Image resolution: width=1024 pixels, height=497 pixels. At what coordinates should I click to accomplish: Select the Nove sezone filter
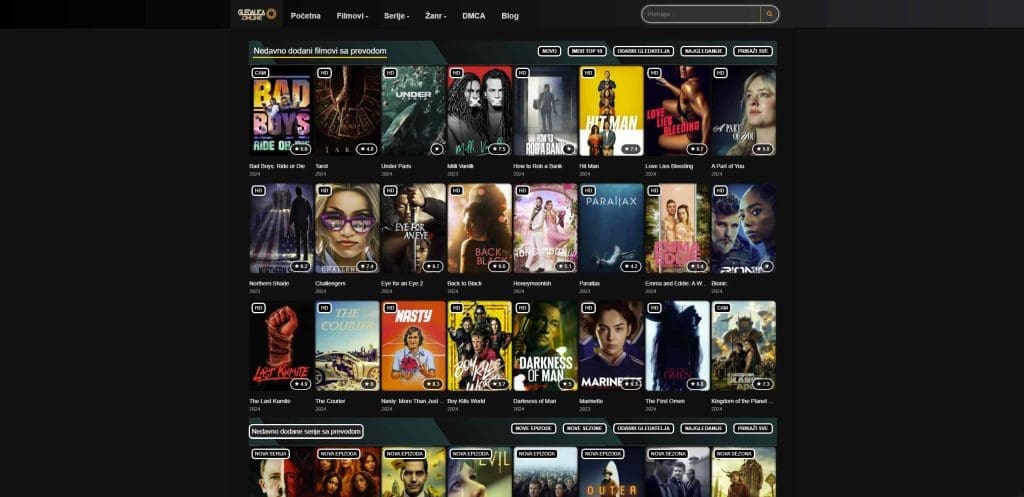pyautogui.click(x=584, y=428)
